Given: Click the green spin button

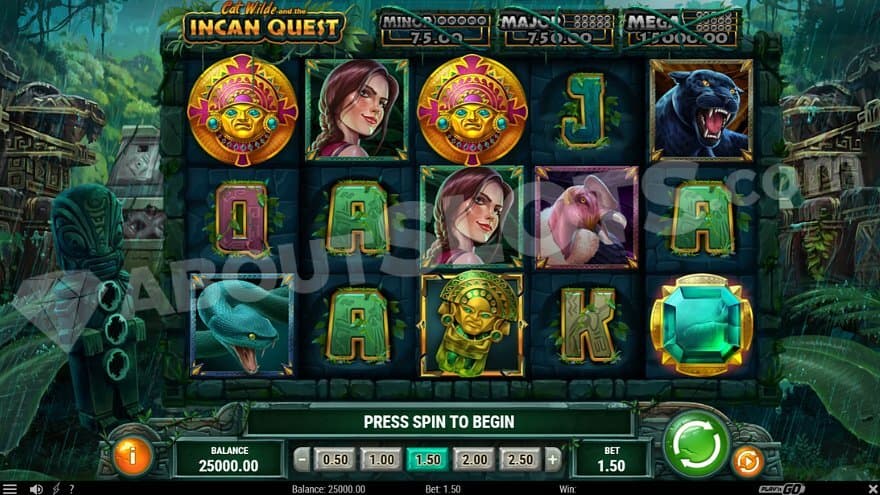Looking at the screenshot, I should point(696,444).
